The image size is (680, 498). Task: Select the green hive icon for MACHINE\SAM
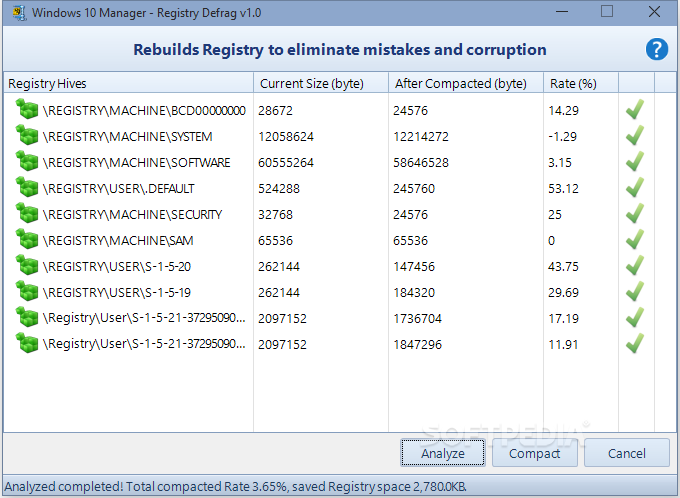[x=27, y=239]
